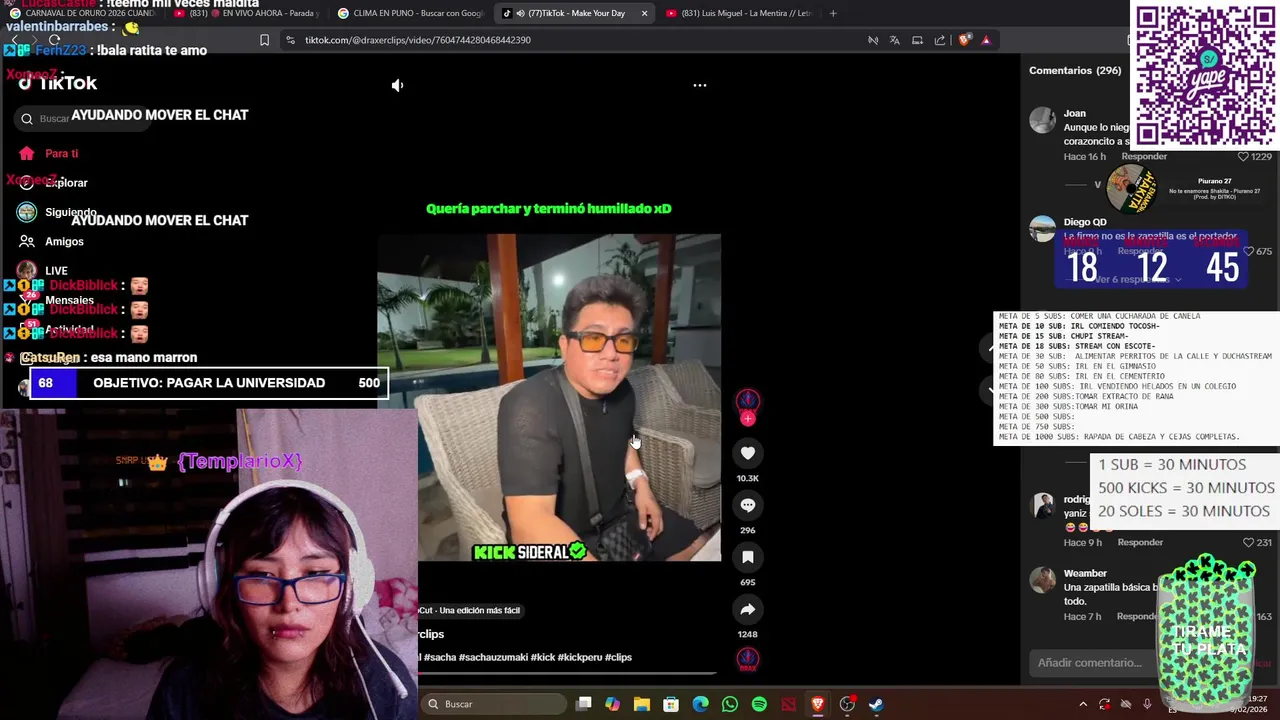
Task: Click the video player to pause
Action: [549, 397]
